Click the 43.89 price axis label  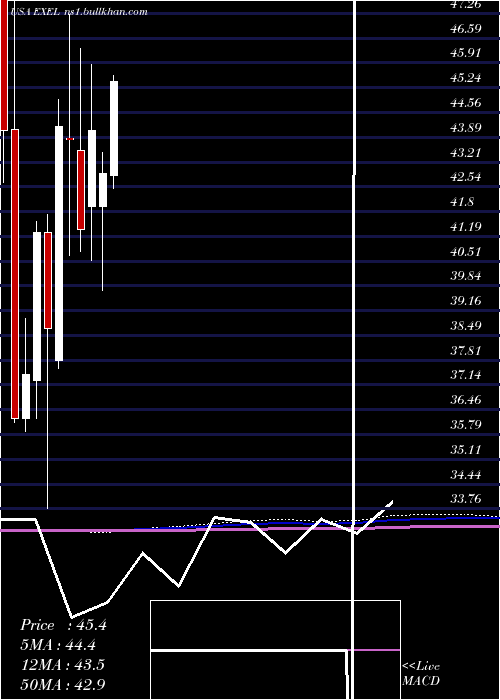[x=466, y=128]
